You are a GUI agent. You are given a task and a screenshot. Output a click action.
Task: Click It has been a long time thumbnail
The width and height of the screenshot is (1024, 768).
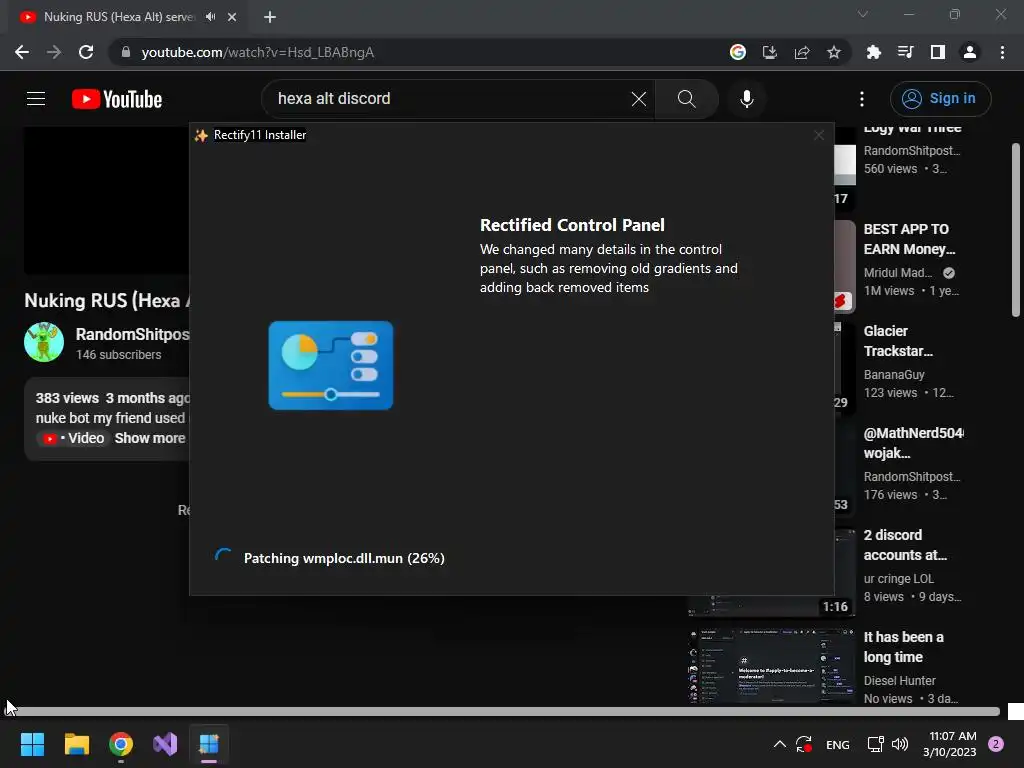coord(772,666)
